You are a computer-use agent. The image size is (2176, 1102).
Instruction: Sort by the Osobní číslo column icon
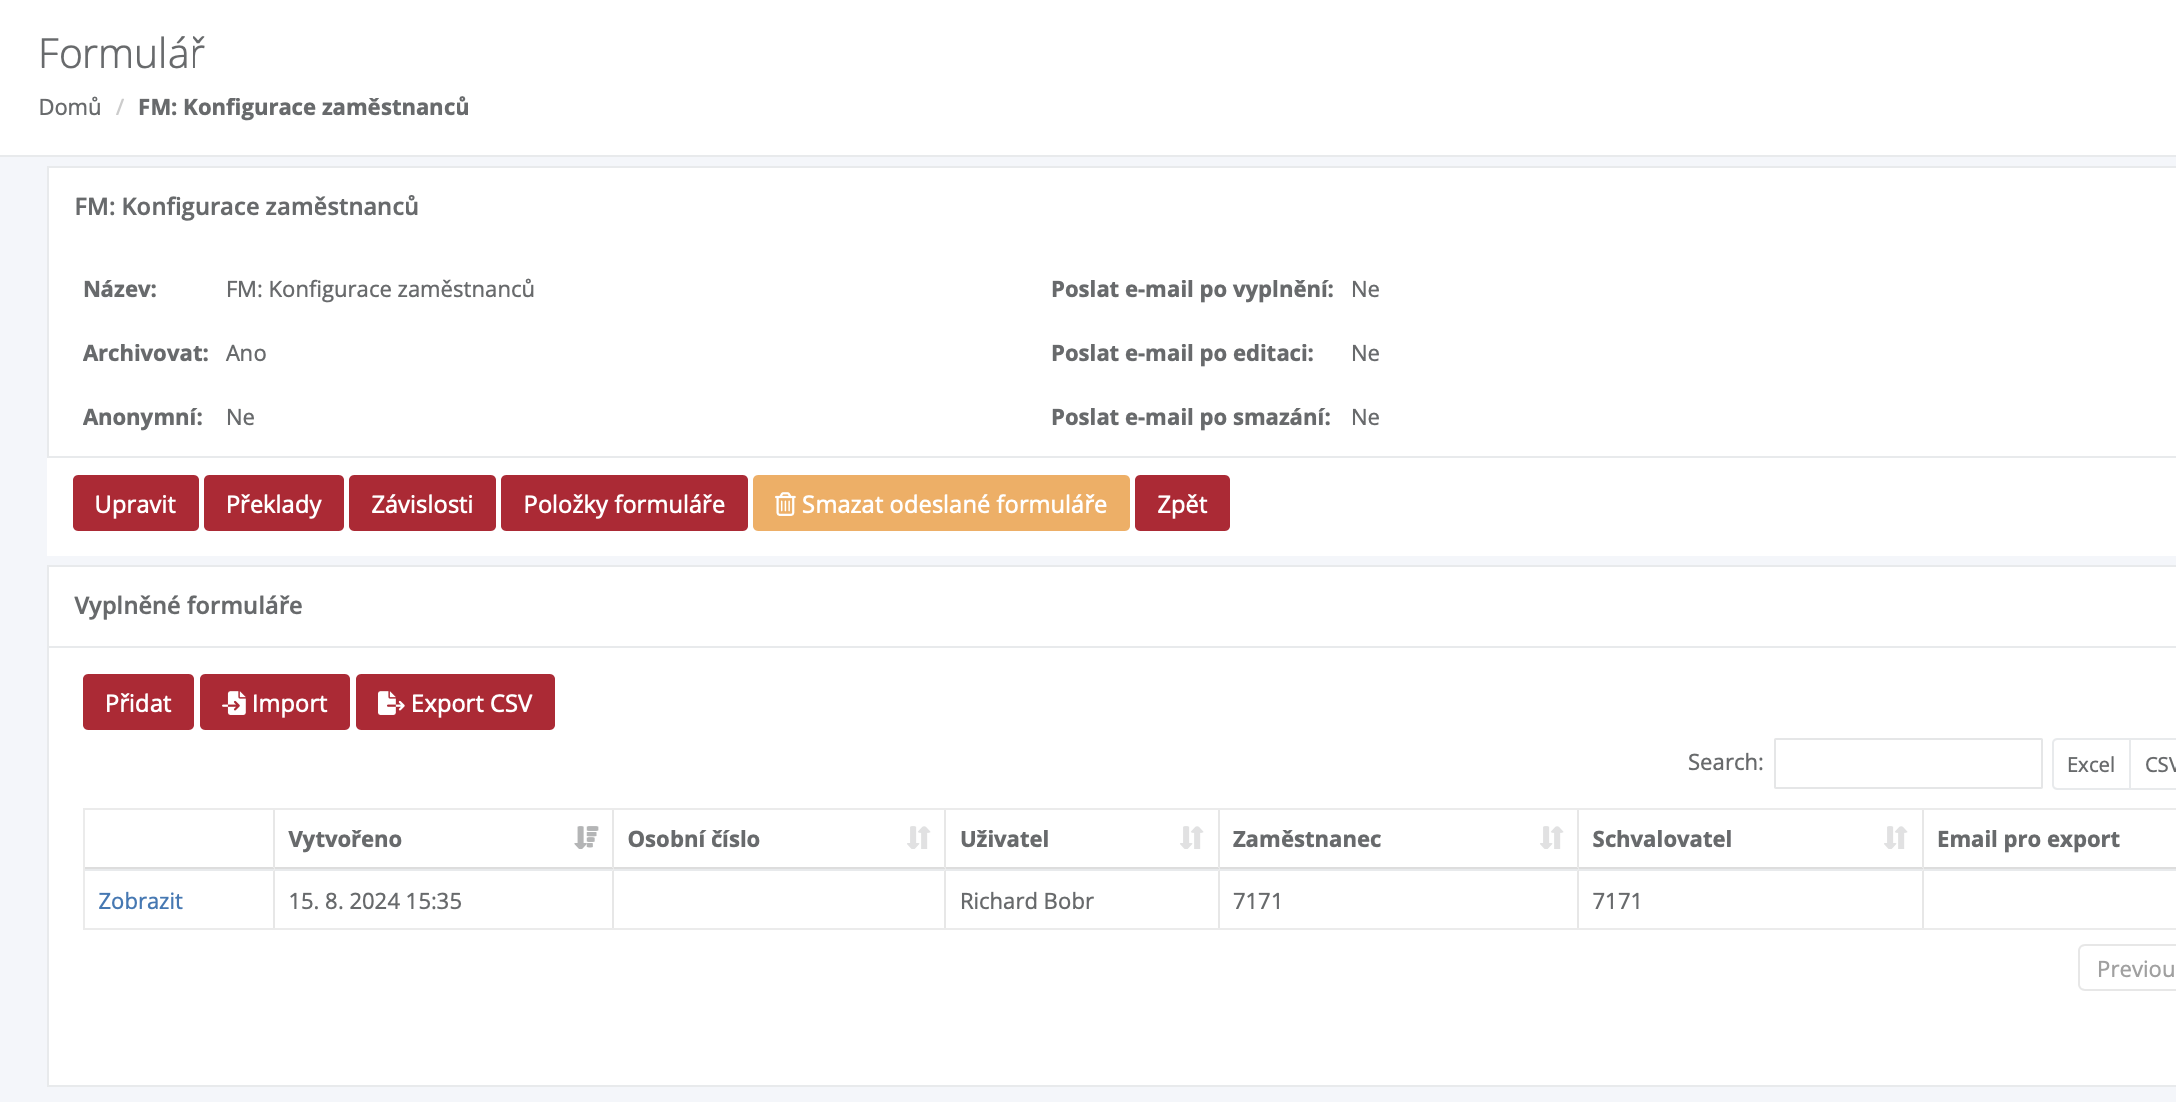(x=918, y=838)
